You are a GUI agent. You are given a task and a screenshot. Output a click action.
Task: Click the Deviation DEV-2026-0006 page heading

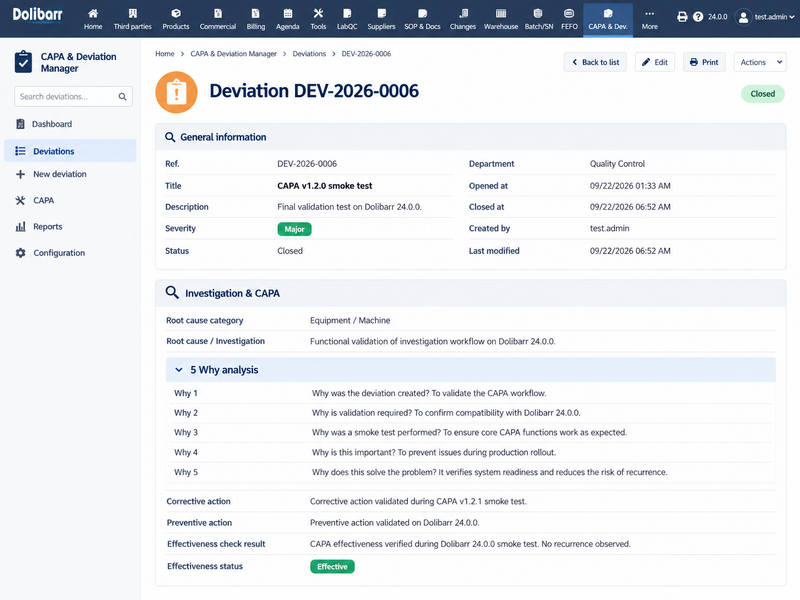click(x=314, y=91)
